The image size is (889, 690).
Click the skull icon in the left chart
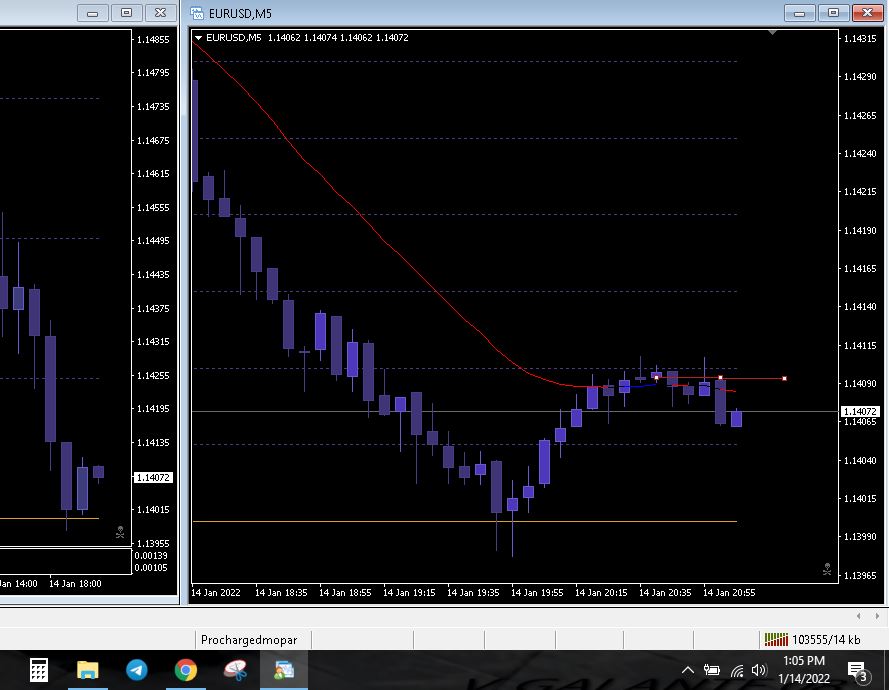click(x=120, y=532)
